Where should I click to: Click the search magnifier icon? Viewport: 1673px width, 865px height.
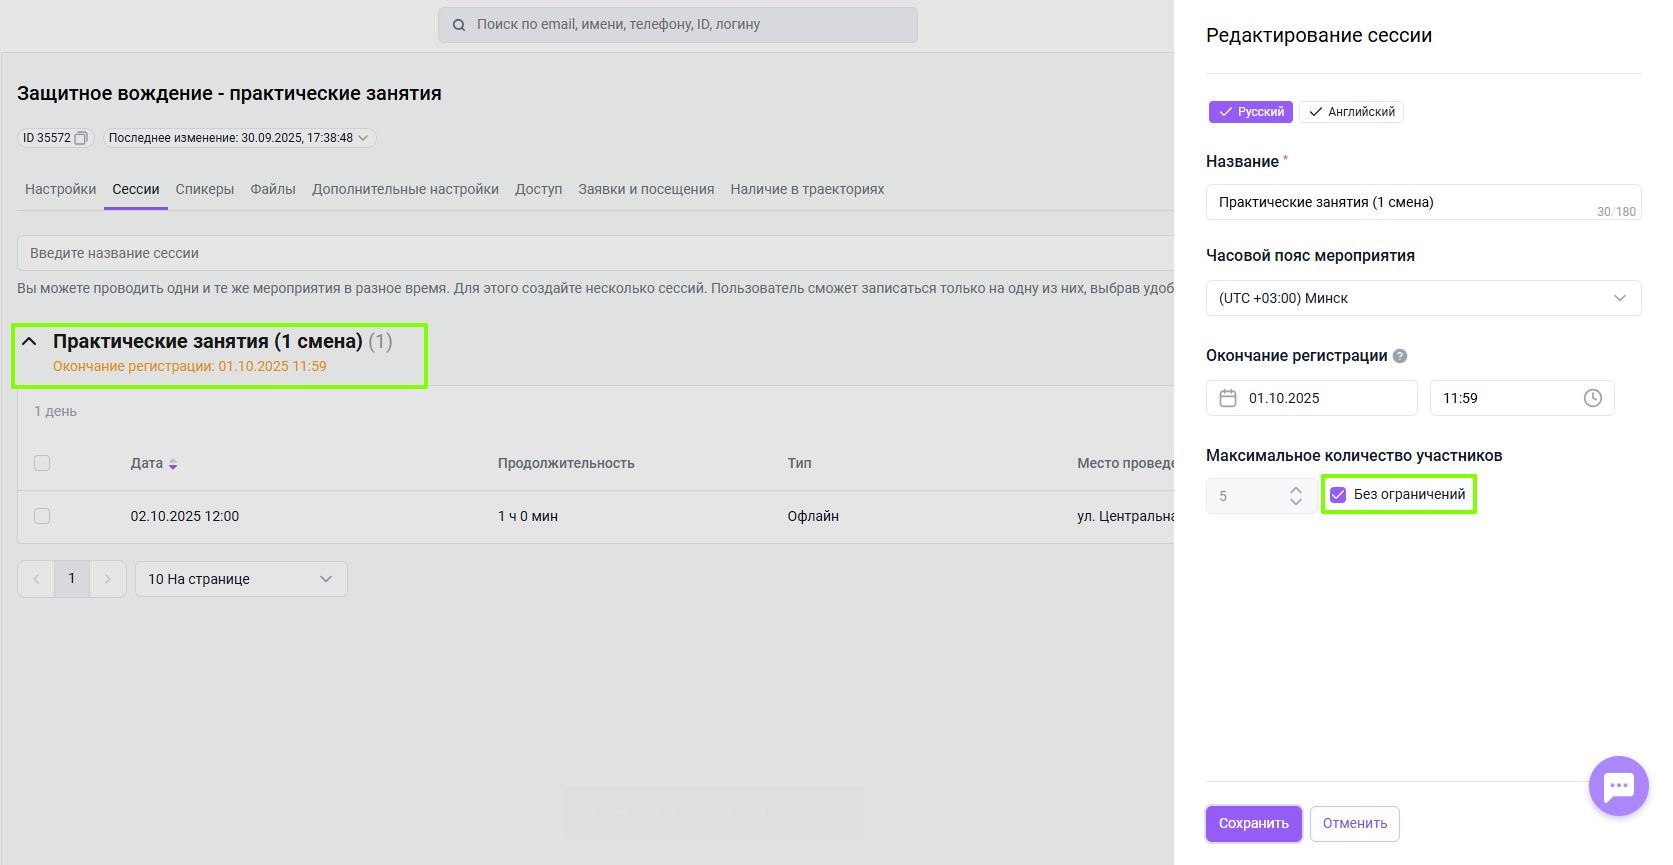(459, 25)
